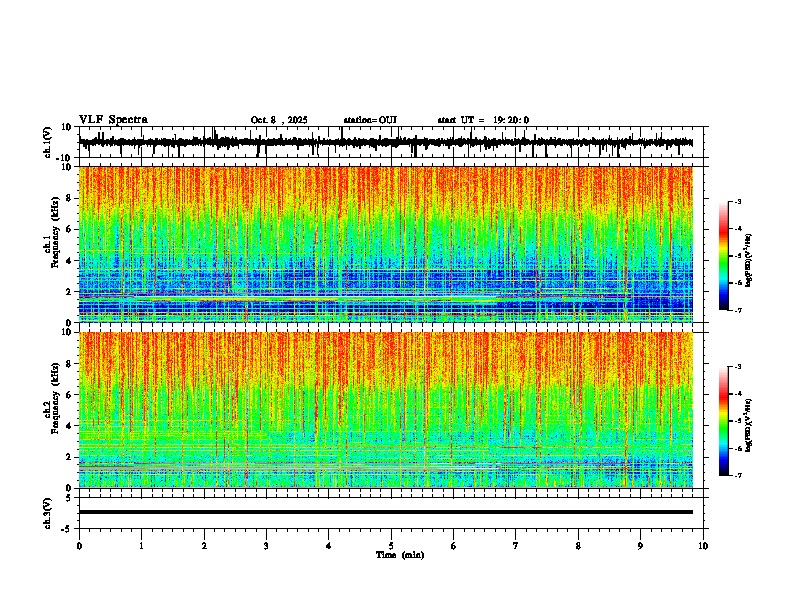Click time axis tick label "6"
This screenshot has height=612, width=792.
[454, 546]
